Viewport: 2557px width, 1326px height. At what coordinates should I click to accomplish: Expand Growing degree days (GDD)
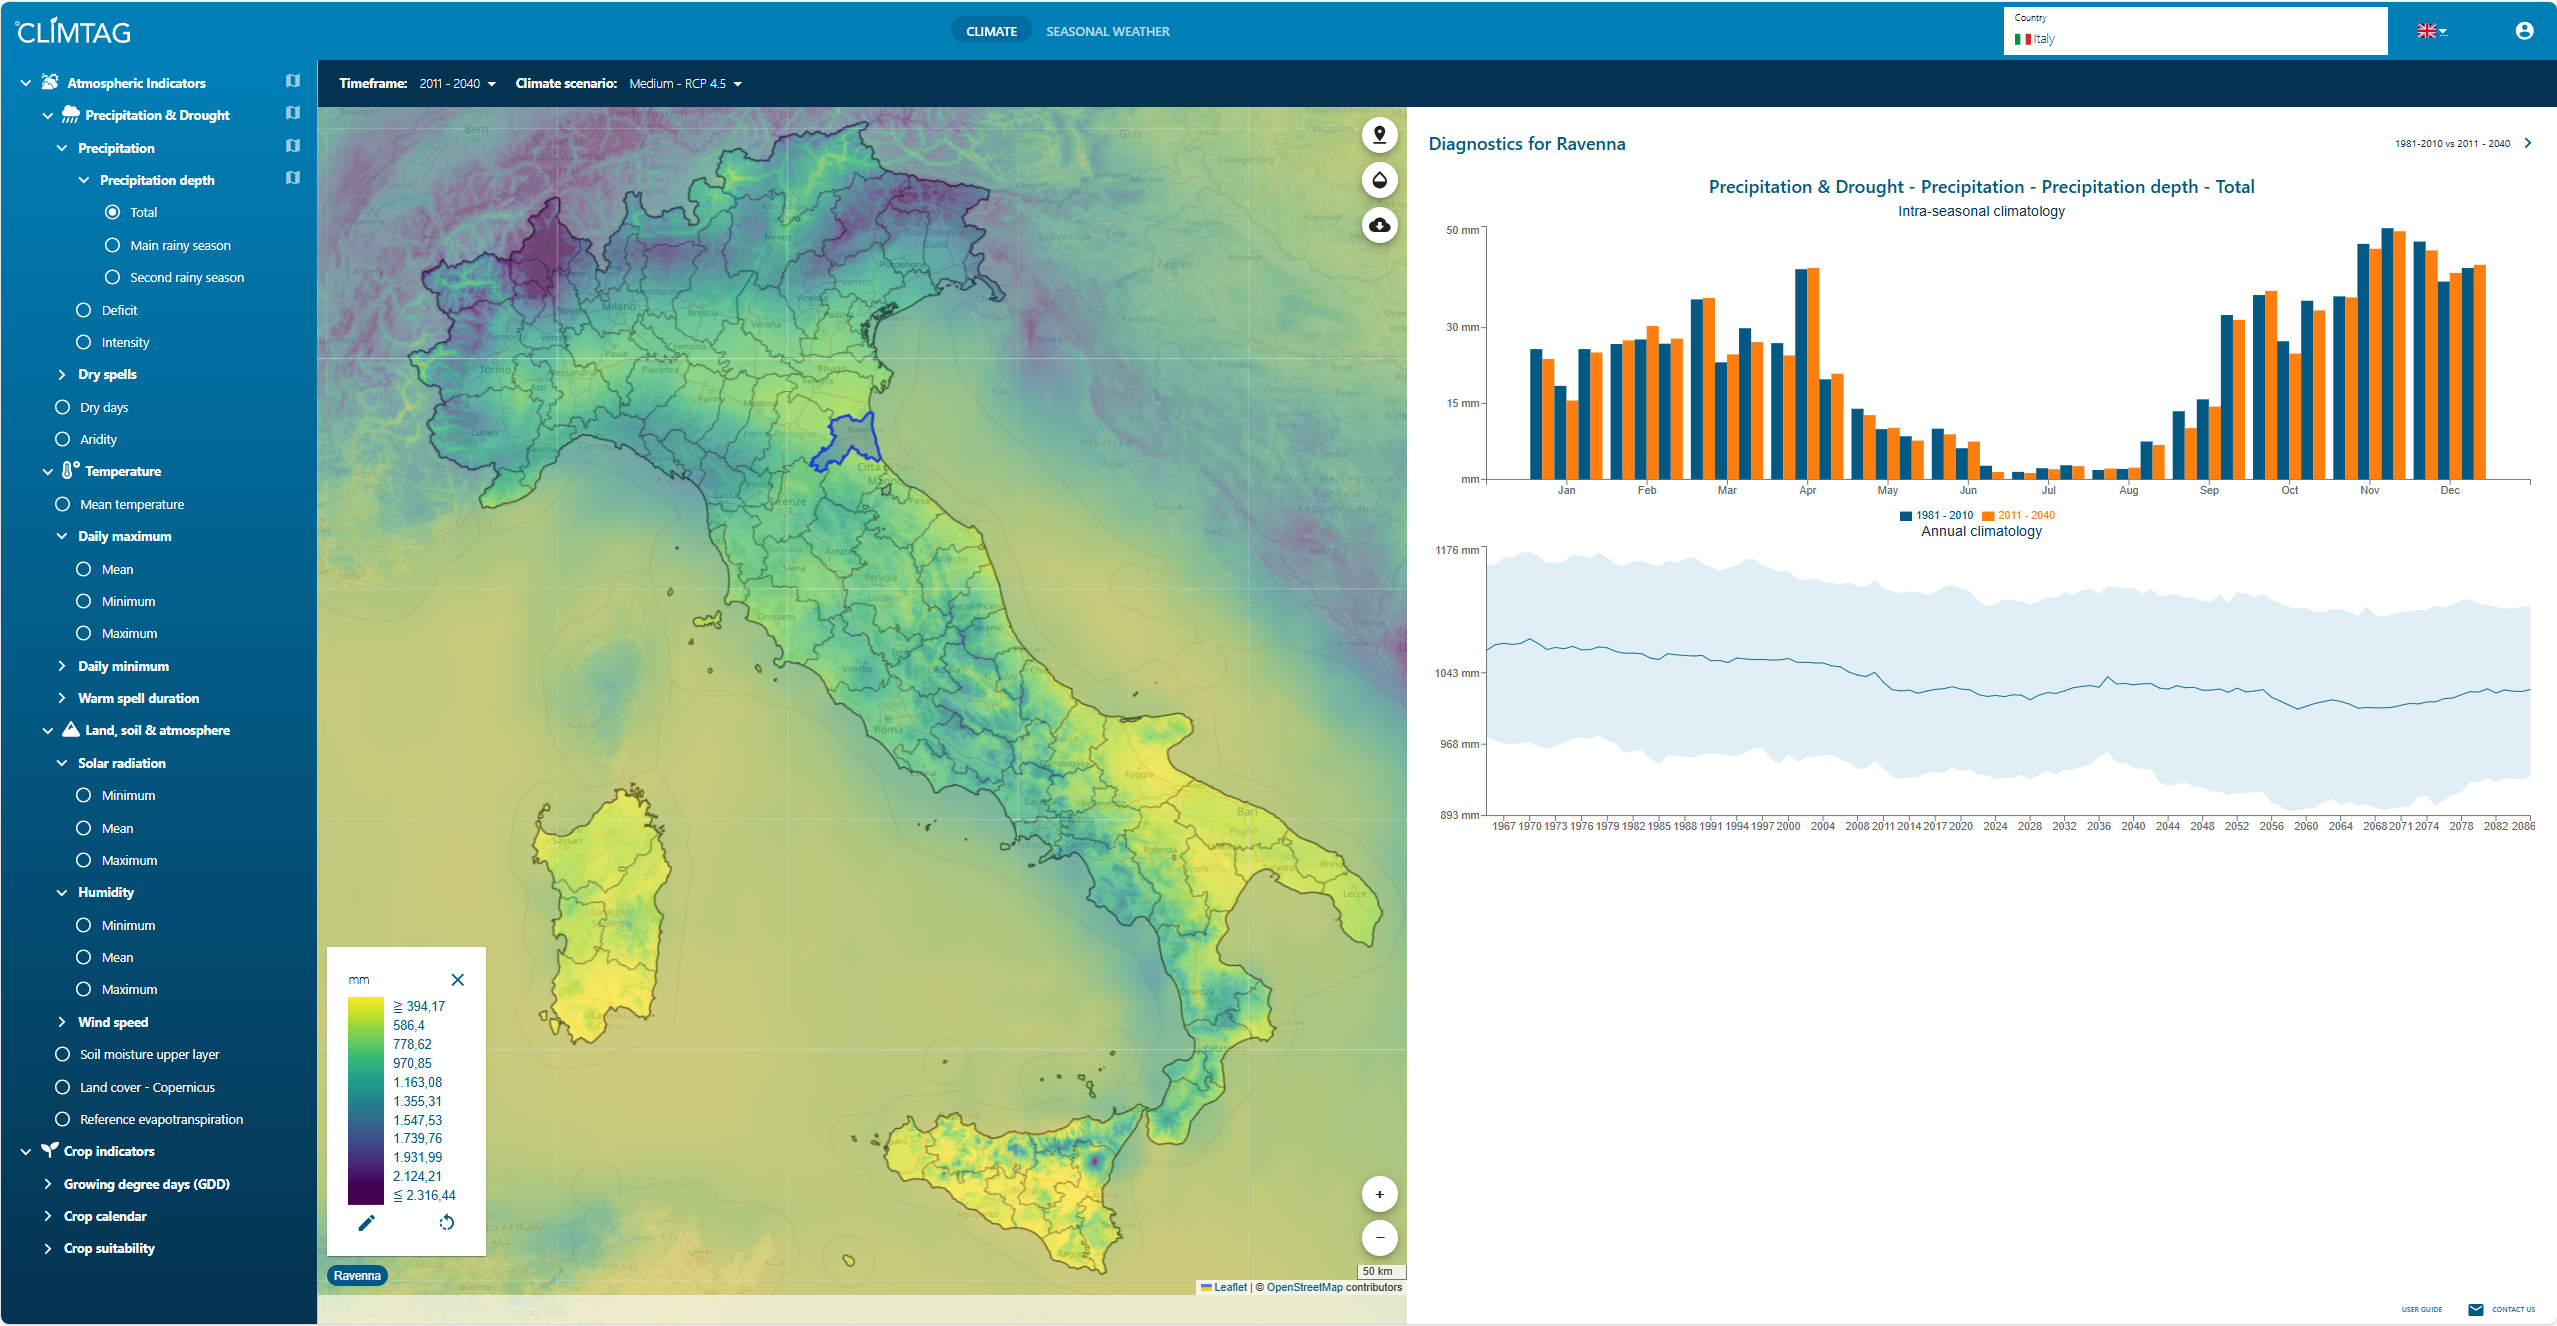(x=47, y=1184)
